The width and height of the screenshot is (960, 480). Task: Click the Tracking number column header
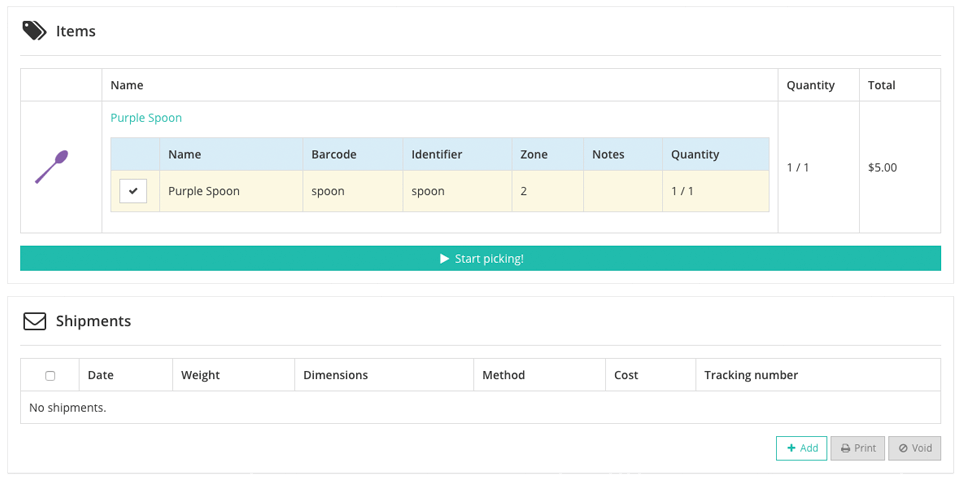[818, 375]
